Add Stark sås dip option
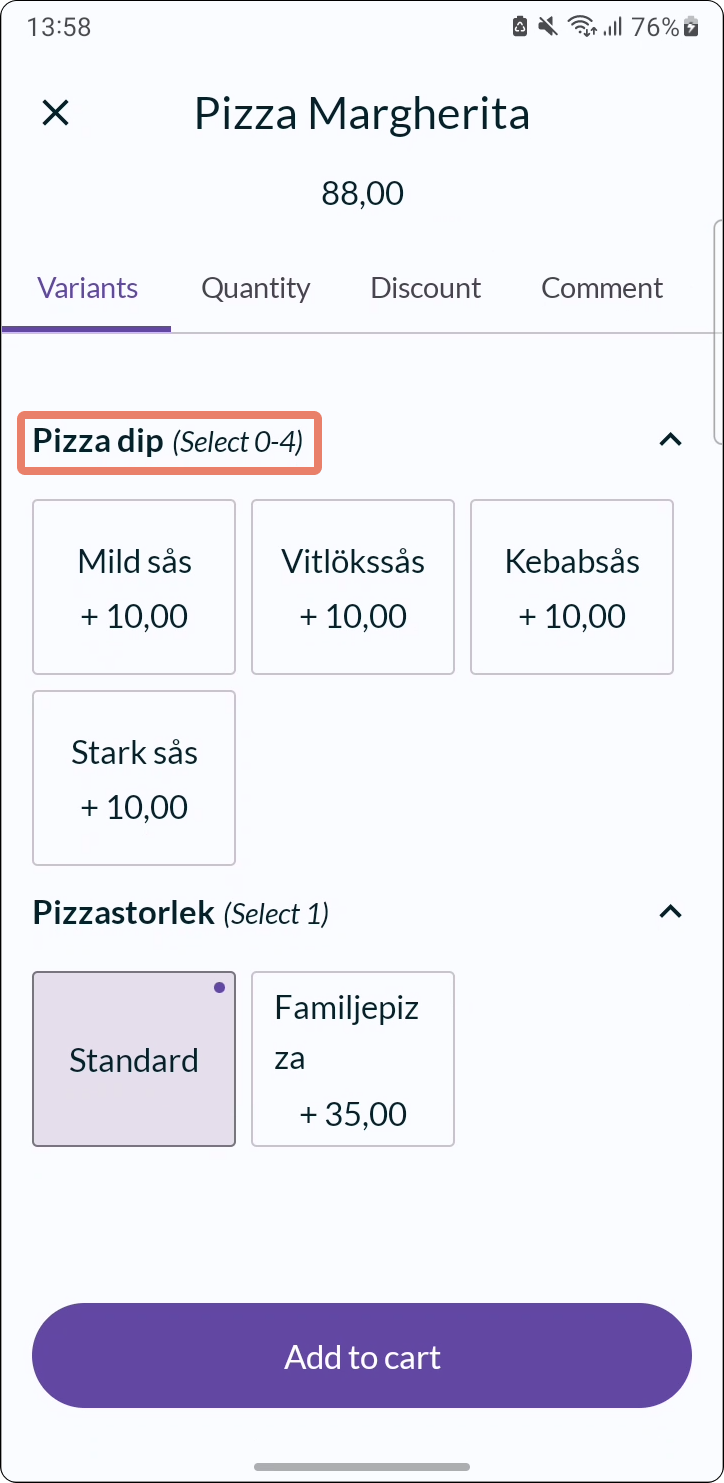Image resolution: width=724 pixels, height=1483 pixels. click(134, 778)
